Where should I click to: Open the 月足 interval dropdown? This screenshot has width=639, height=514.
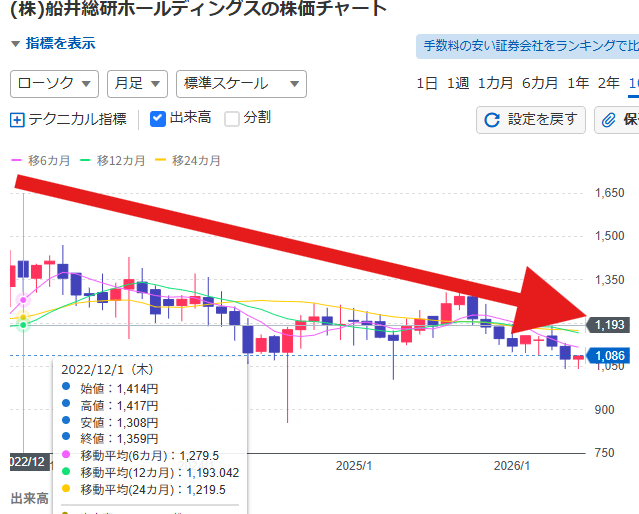coord(137,84)
